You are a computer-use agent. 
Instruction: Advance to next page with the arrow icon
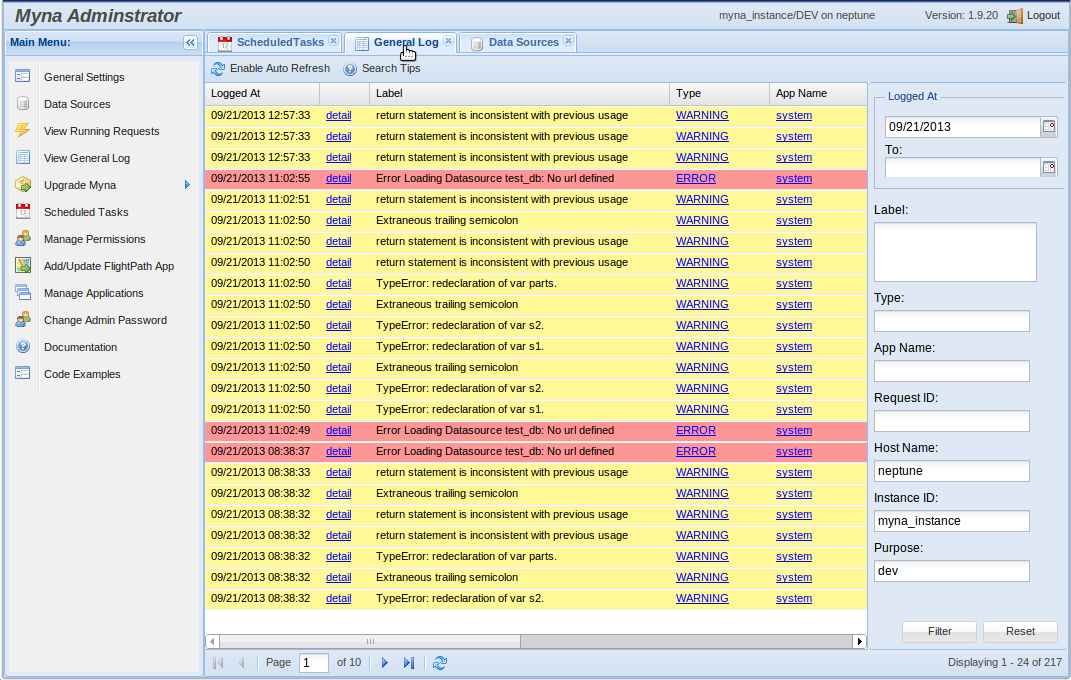pos(385,662)
